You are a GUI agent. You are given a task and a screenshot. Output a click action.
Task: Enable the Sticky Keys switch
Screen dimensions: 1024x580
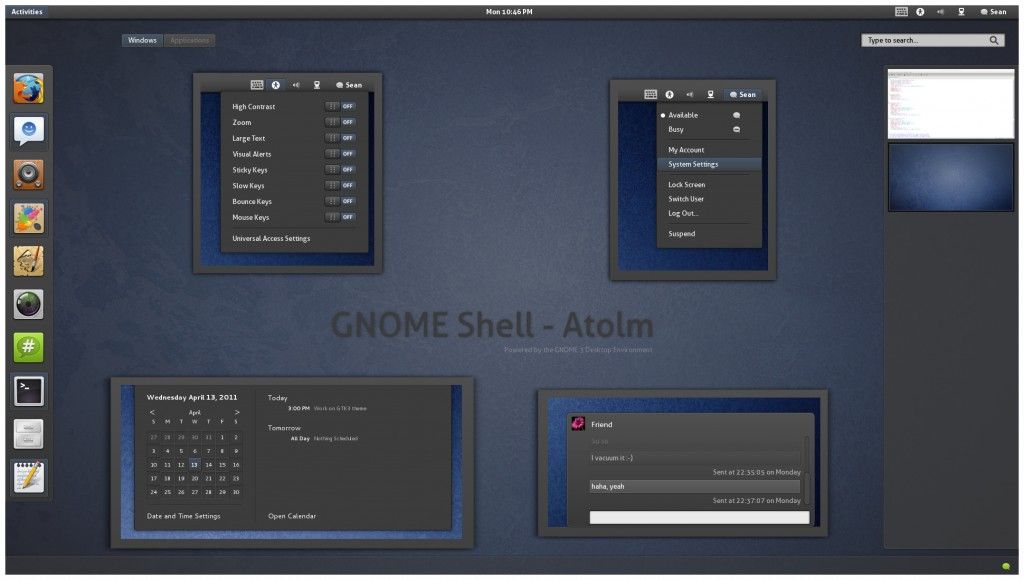tap(340, 169)
